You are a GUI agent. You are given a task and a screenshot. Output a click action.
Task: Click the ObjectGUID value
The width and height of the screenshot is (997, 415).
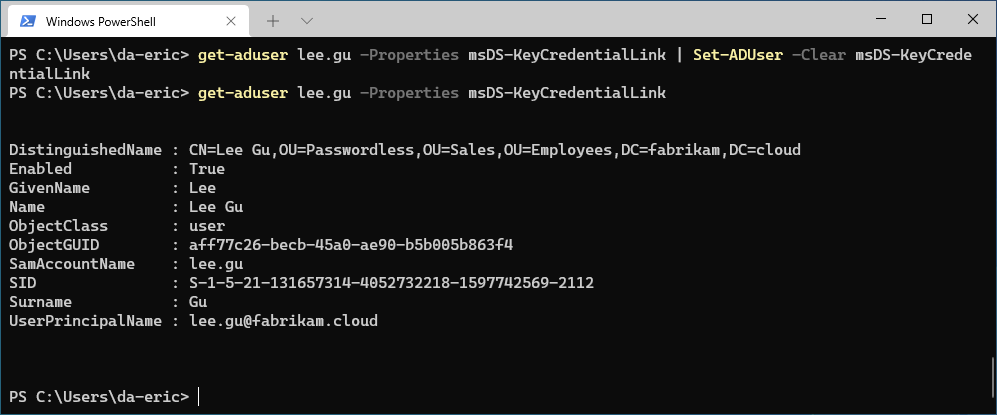pyautogui.click(x=351, y=245)
